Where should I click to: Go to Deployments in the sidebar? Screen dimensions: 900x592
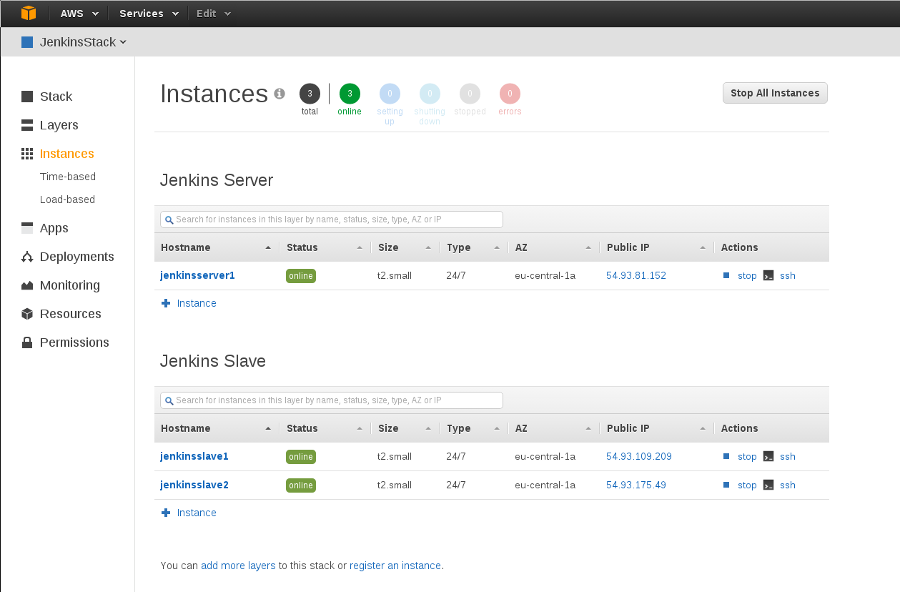tap(76, 257)
